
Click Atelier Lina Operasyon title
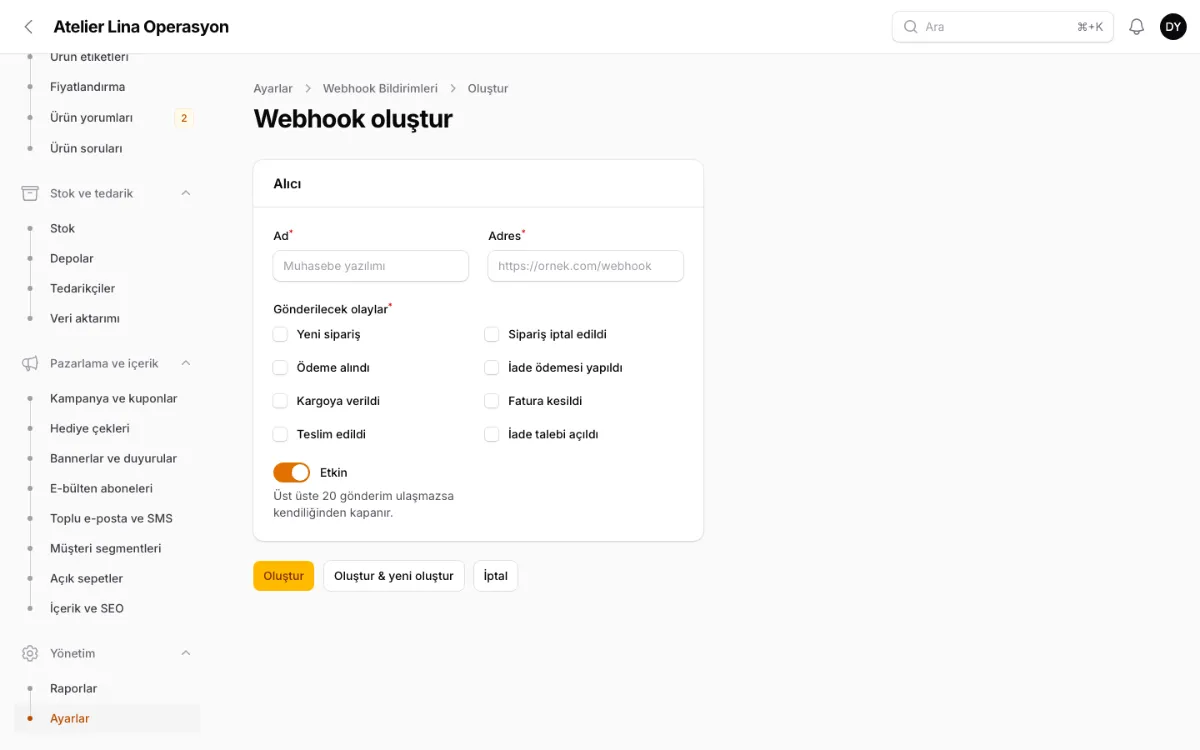click(141, 27)
